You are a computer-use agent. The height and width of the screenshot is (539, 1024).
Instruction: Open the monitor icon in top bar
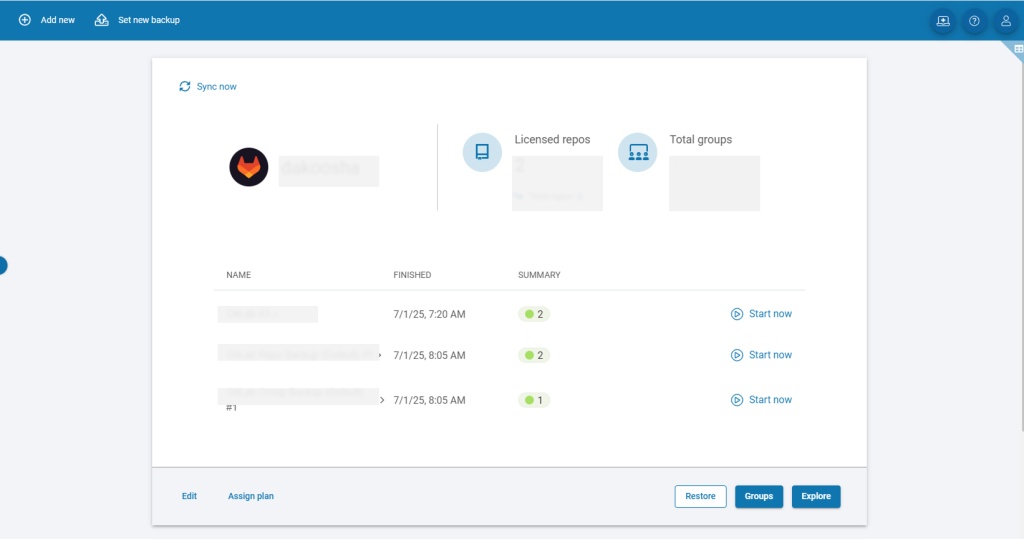pyautogui.click(x=943, y=21)
